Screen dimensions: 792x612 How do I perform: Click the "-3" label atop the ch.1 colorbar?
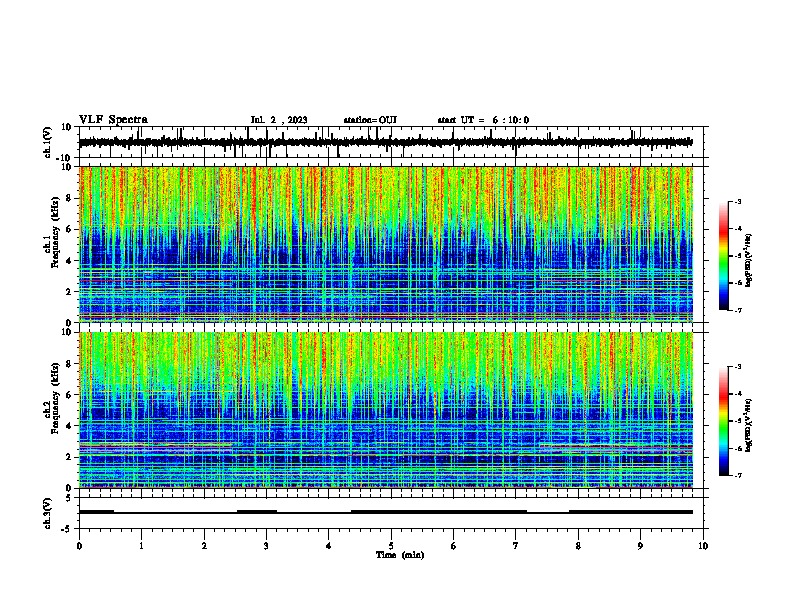[x=738, y=201]
